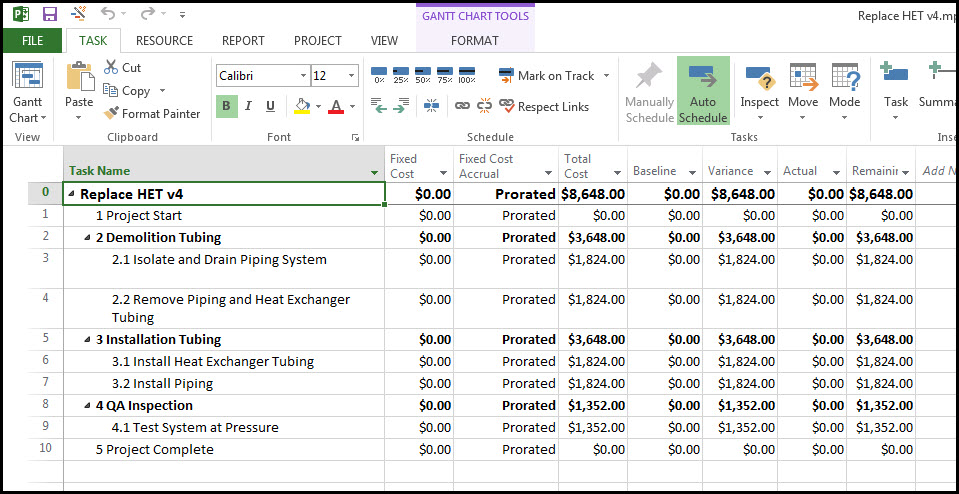This screenshot has height=494, width=959.
Task: Mark task 0% complete
Action: [x=379, y=75]
